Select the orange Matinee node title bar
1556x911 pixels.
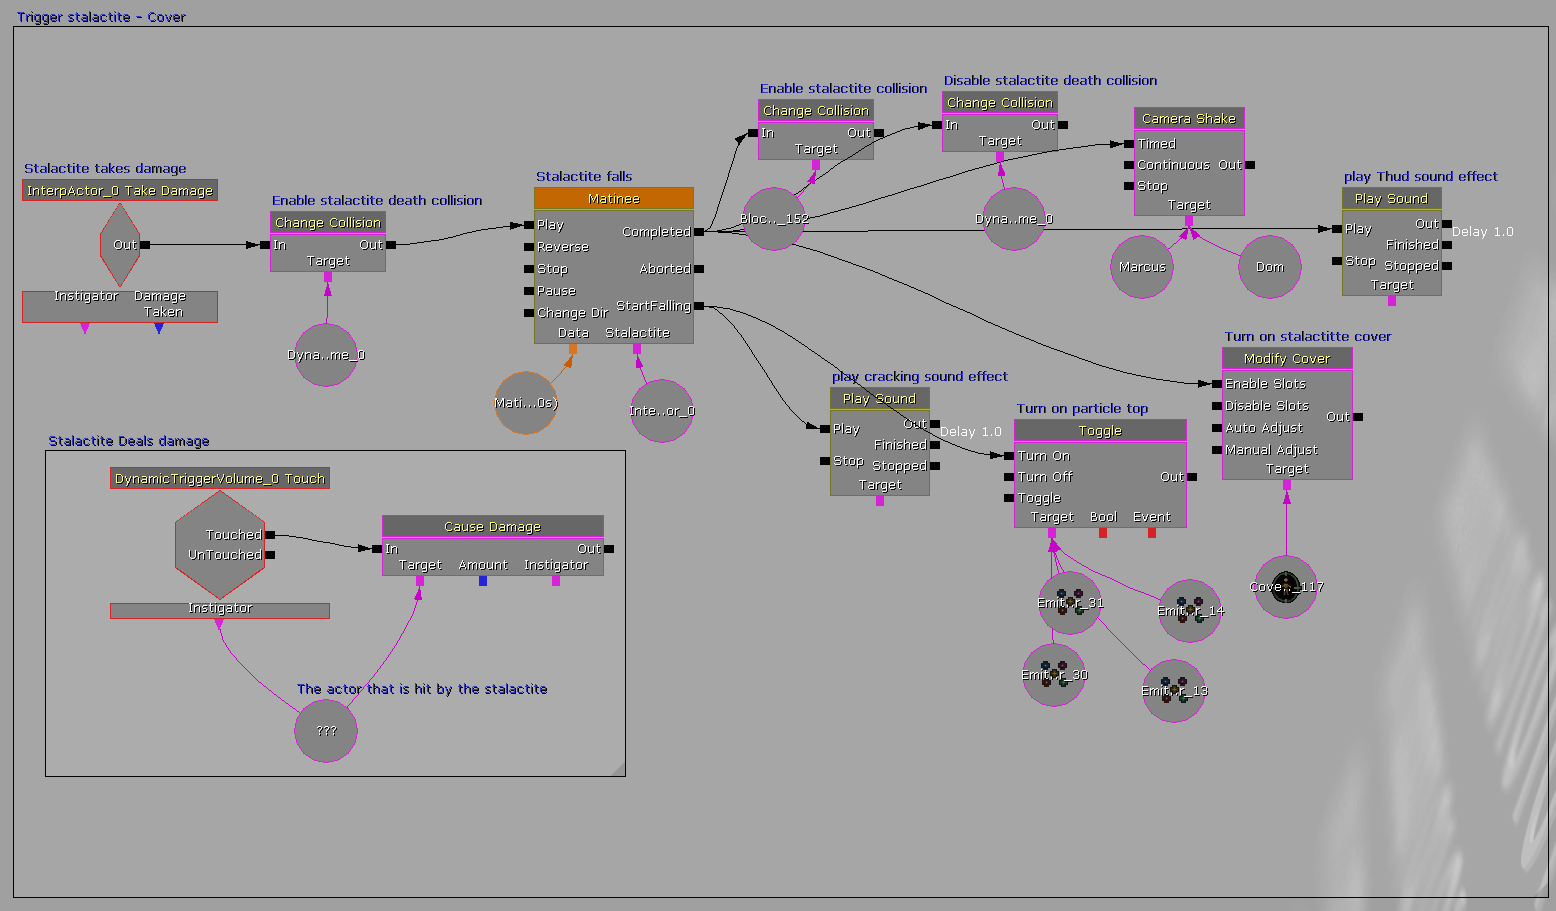pyautogui.click(x=613, y=199)
